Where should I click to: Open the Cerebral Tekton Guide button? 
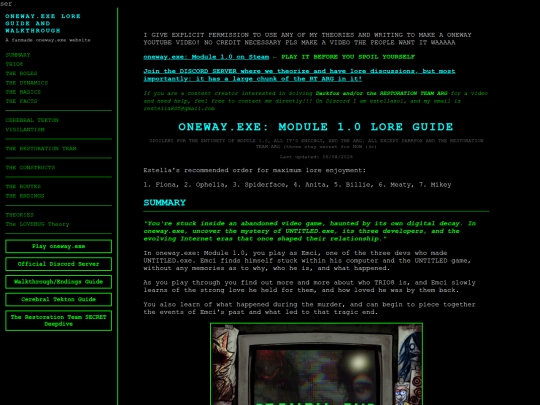(x=59, y=299)
